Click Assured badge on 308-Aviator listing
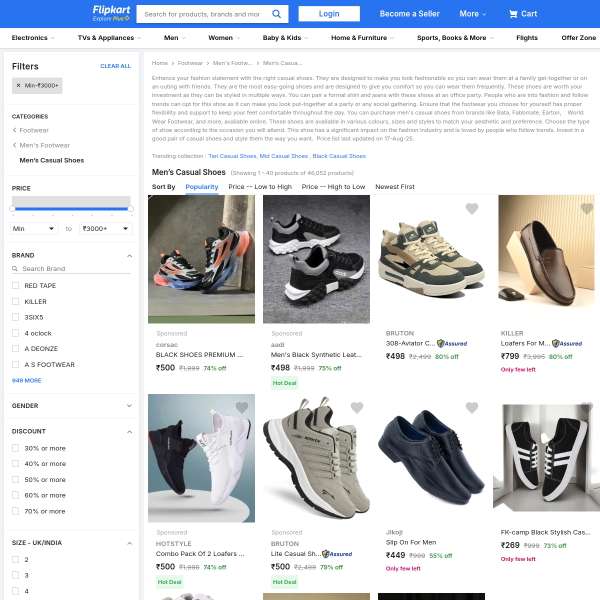 [452, 343]
